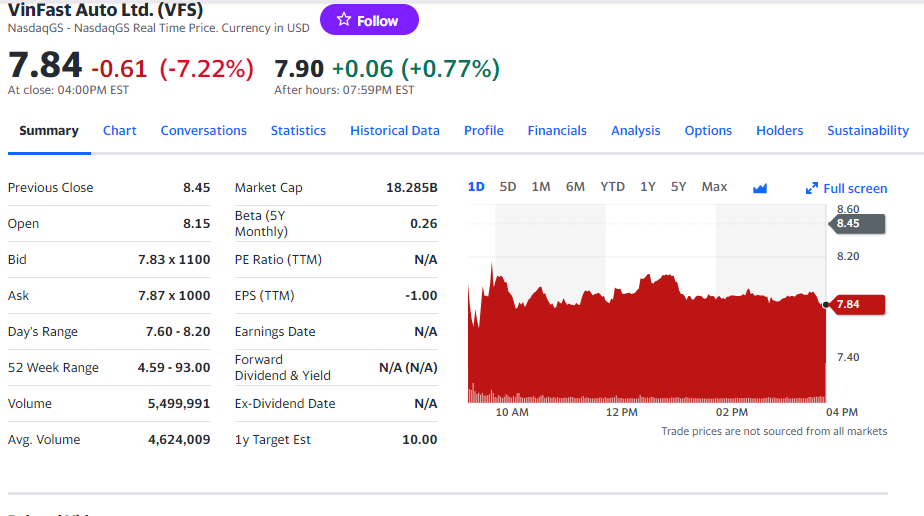Choose the 6M chart range
Viewport: 924px width, 516px height.
(x=575, y=187)
